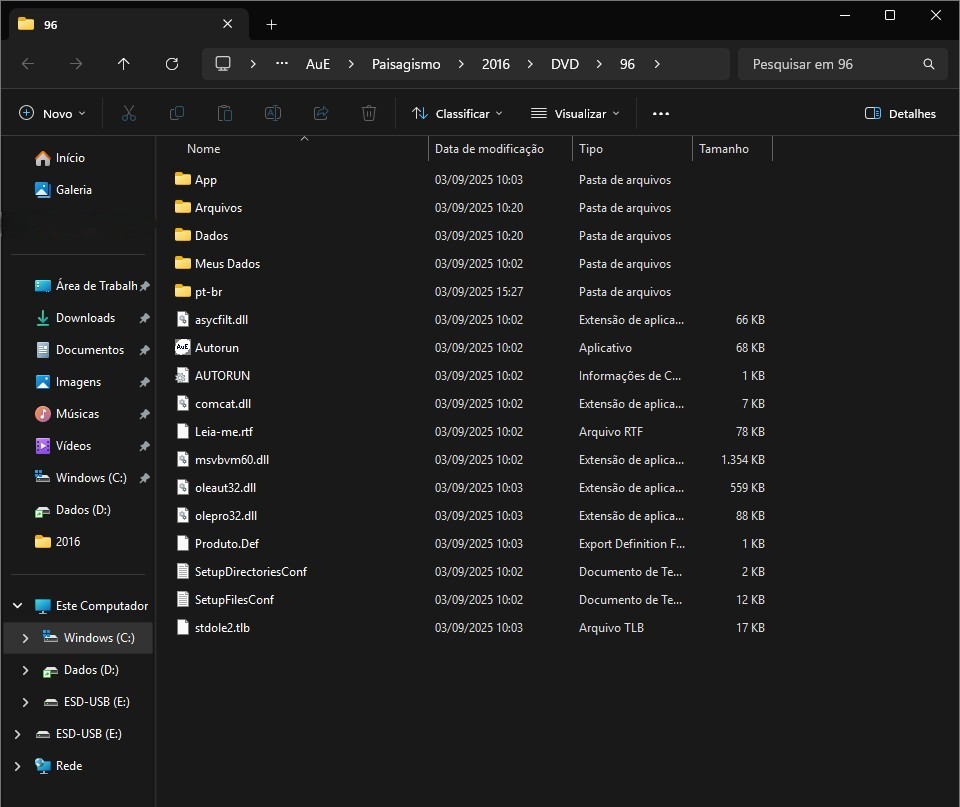
Task: Click the Rename icon in toolbar
Action: (272, 113)
